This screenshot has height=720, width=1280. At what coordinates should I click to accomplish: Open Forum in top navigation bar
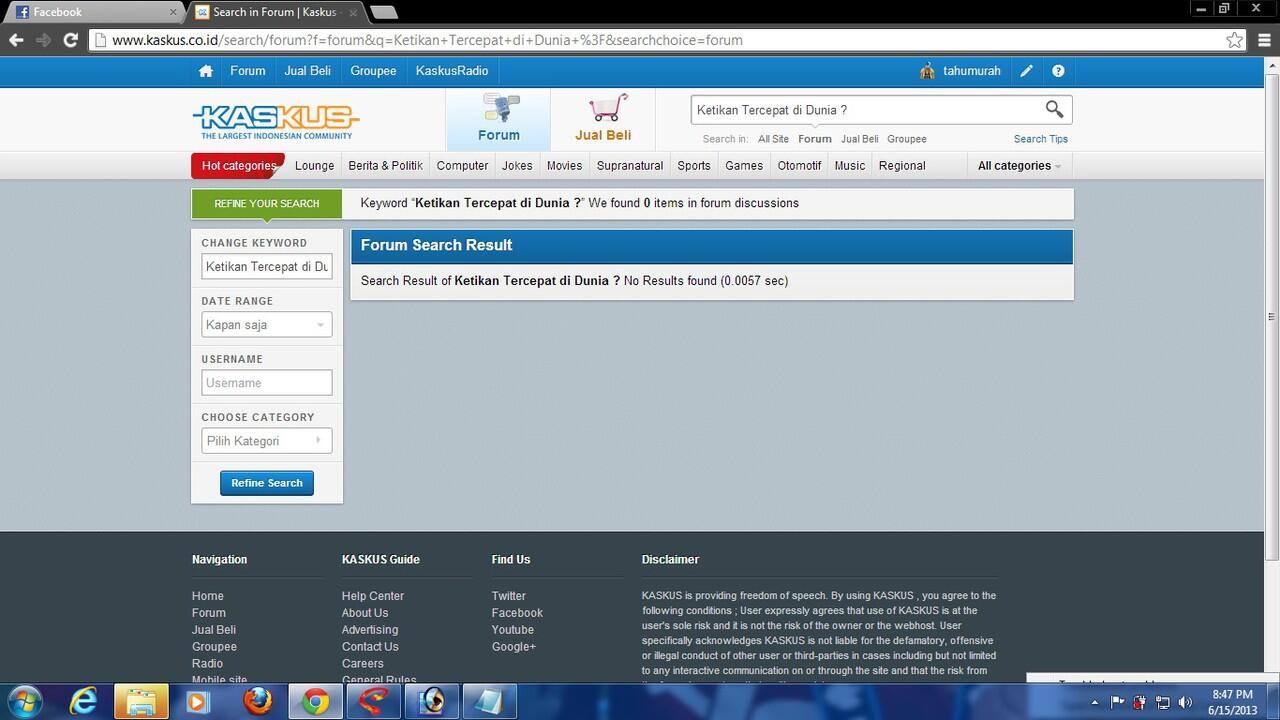coord(248,71)
